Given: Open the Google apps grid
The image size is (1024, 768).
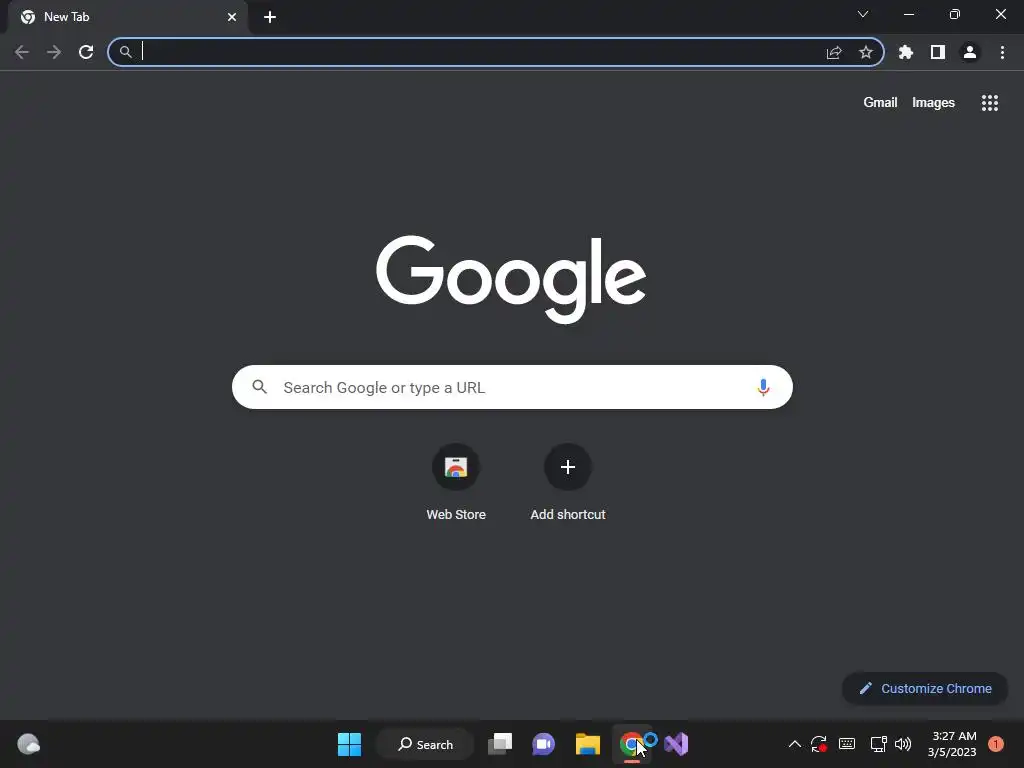Looking at the screenshot, I should tap(990, 103).
